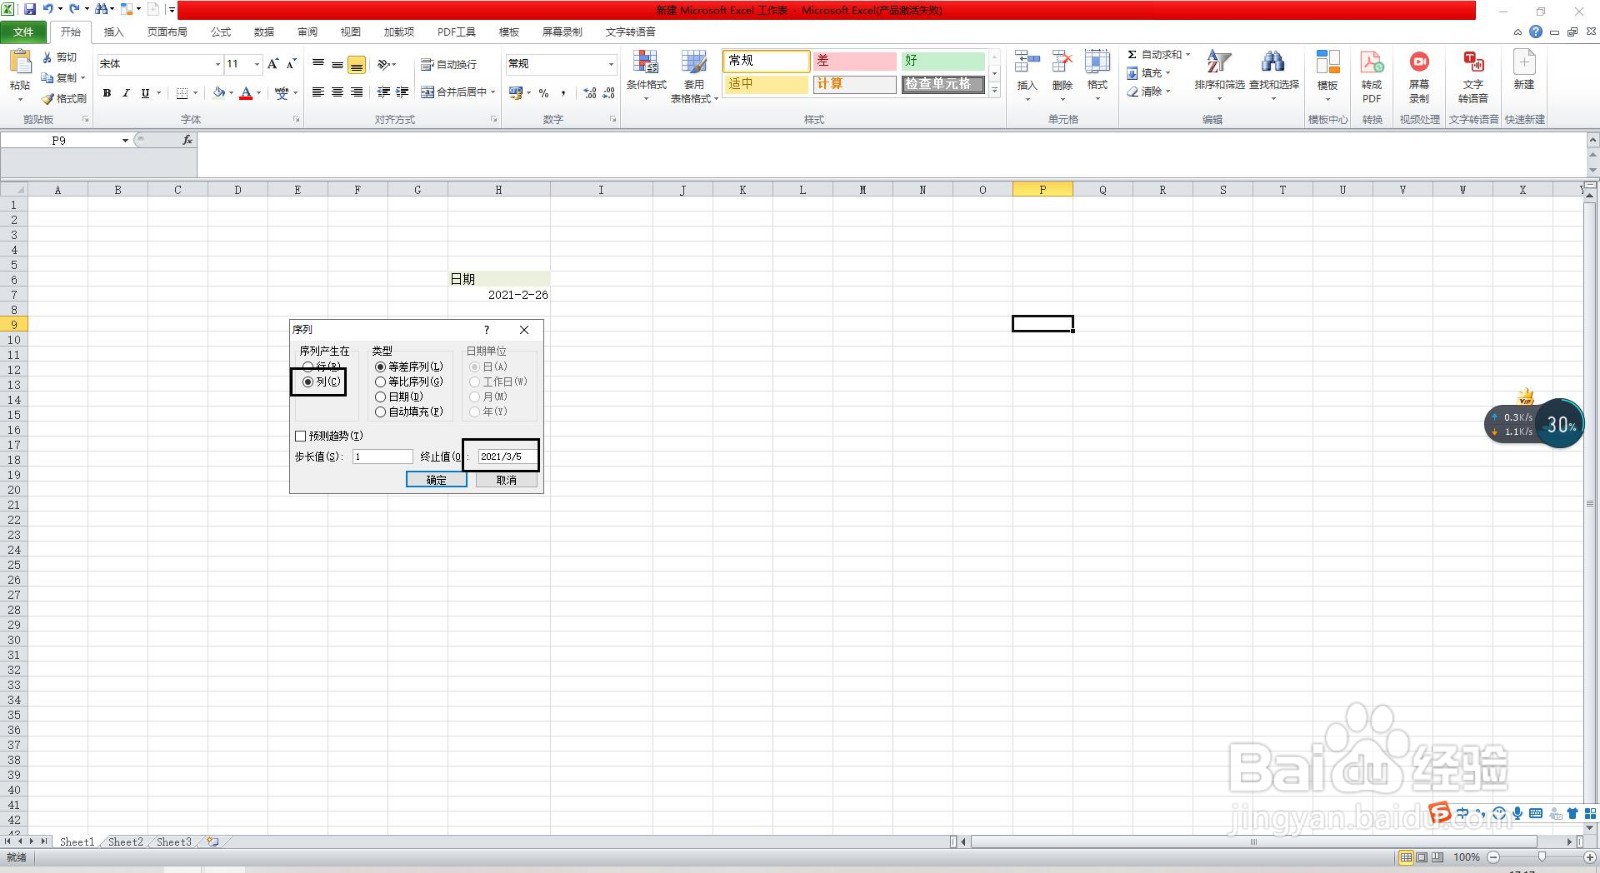The image size is (1600, 873).
Task: Open 自动求和 dropdown arrow
Action: [x=1188, y=55]
